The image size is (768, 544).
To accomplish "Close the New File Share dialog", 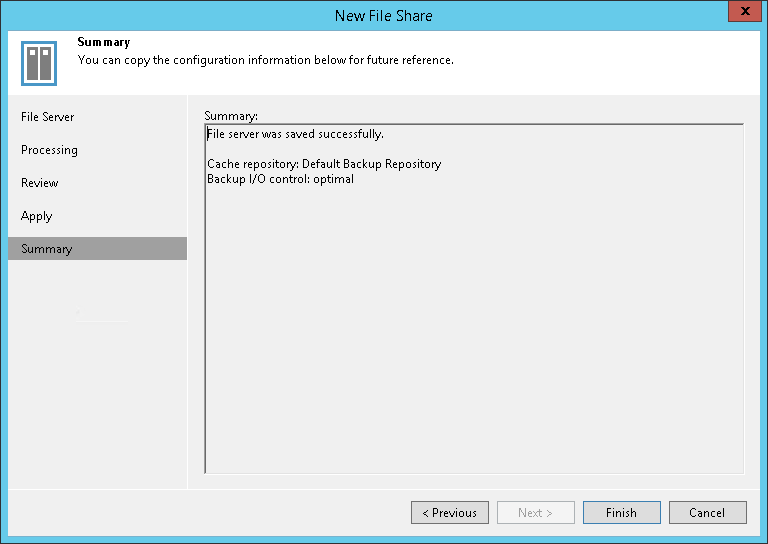I will (x=745, y=11).
